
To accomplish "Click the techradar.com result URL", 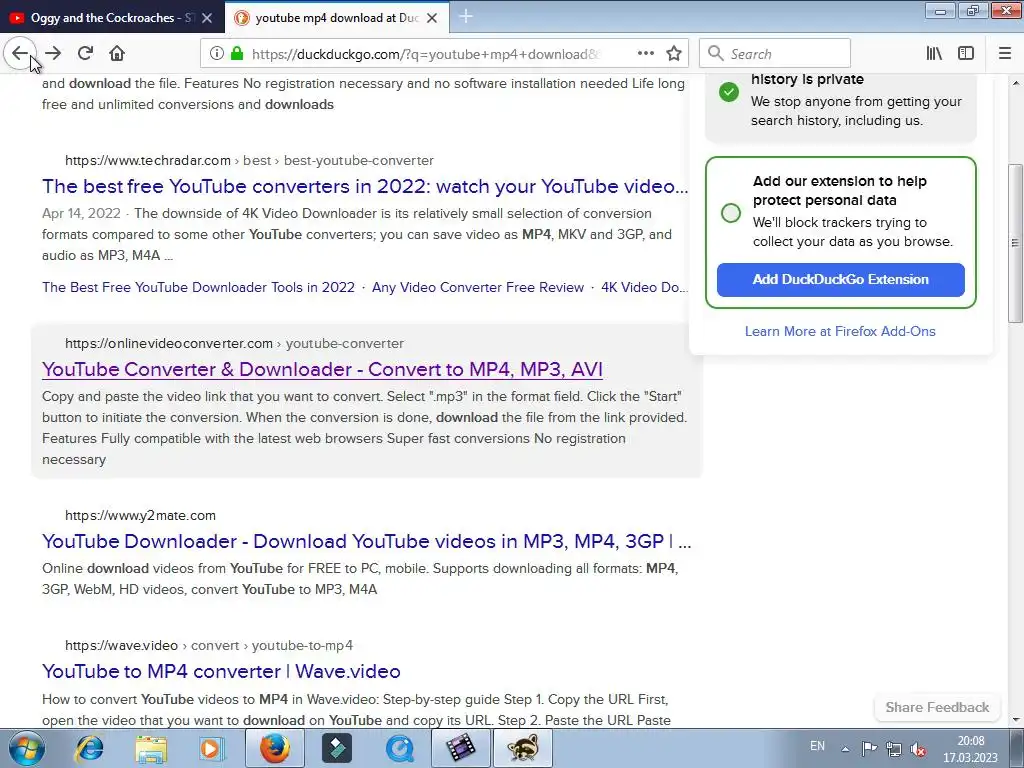I will [x=249, y=161].
